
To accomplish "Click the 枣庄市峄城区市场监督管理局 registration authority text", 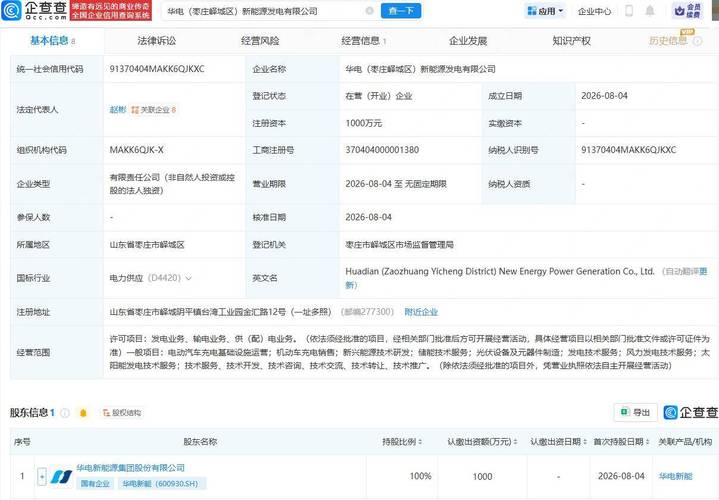I will 399,245.
